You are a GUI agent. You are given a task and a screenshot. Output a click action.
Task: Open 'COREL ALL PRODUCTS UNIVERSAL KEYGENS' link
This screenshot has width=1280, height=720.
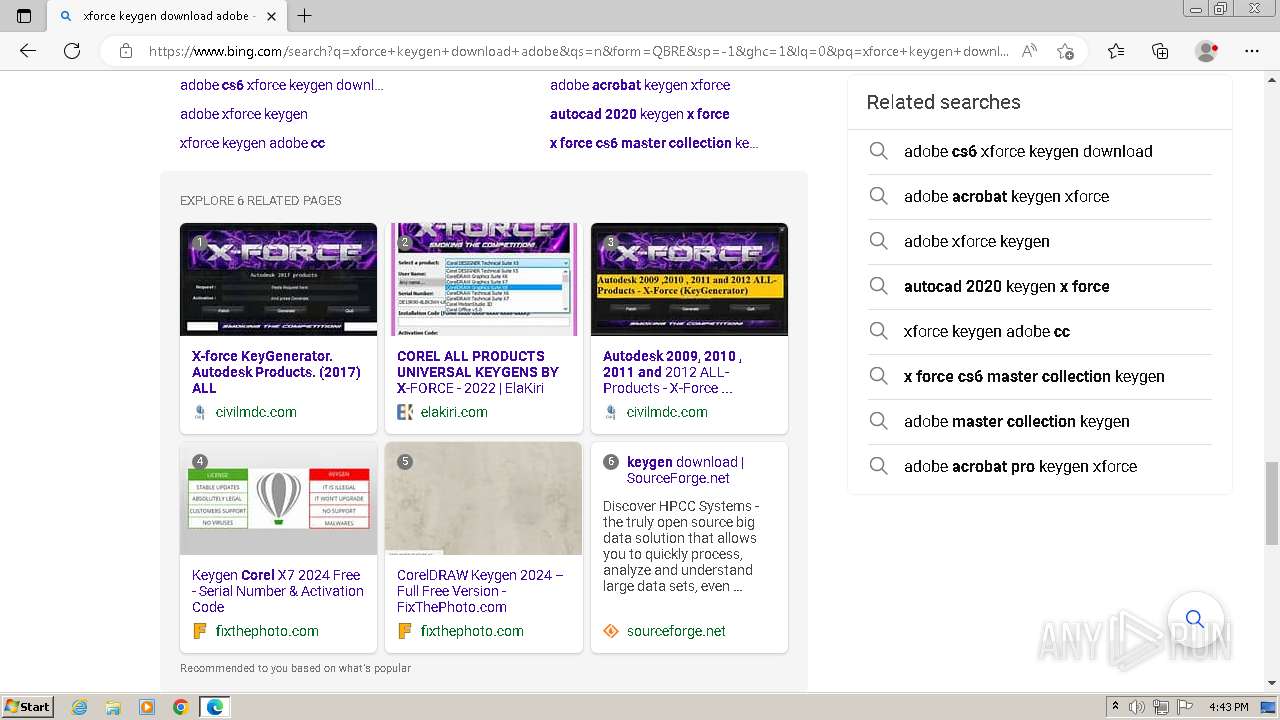(x=478, y=372)
